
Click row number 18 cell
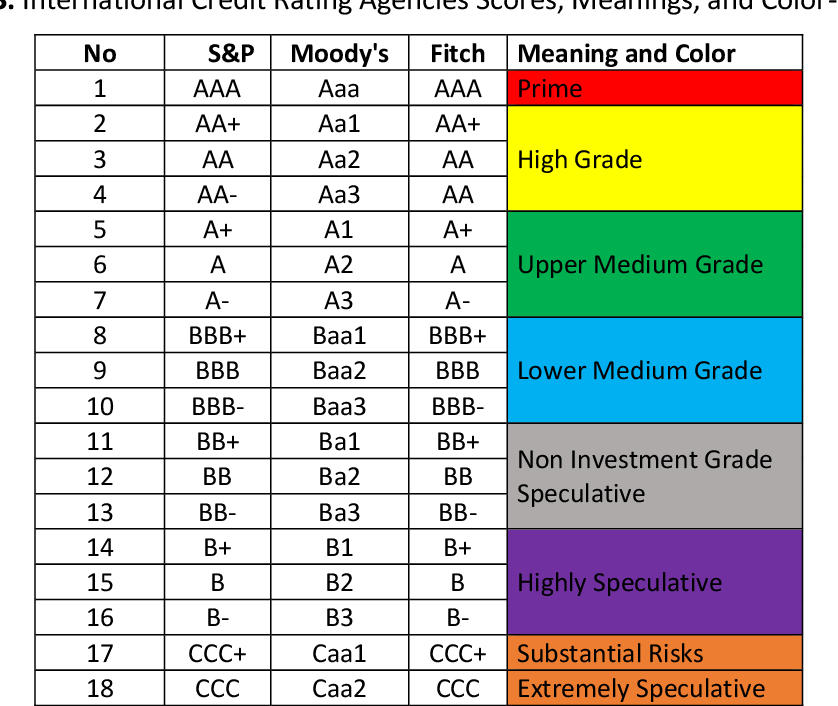pyautogui.click(x=100, y=688)
